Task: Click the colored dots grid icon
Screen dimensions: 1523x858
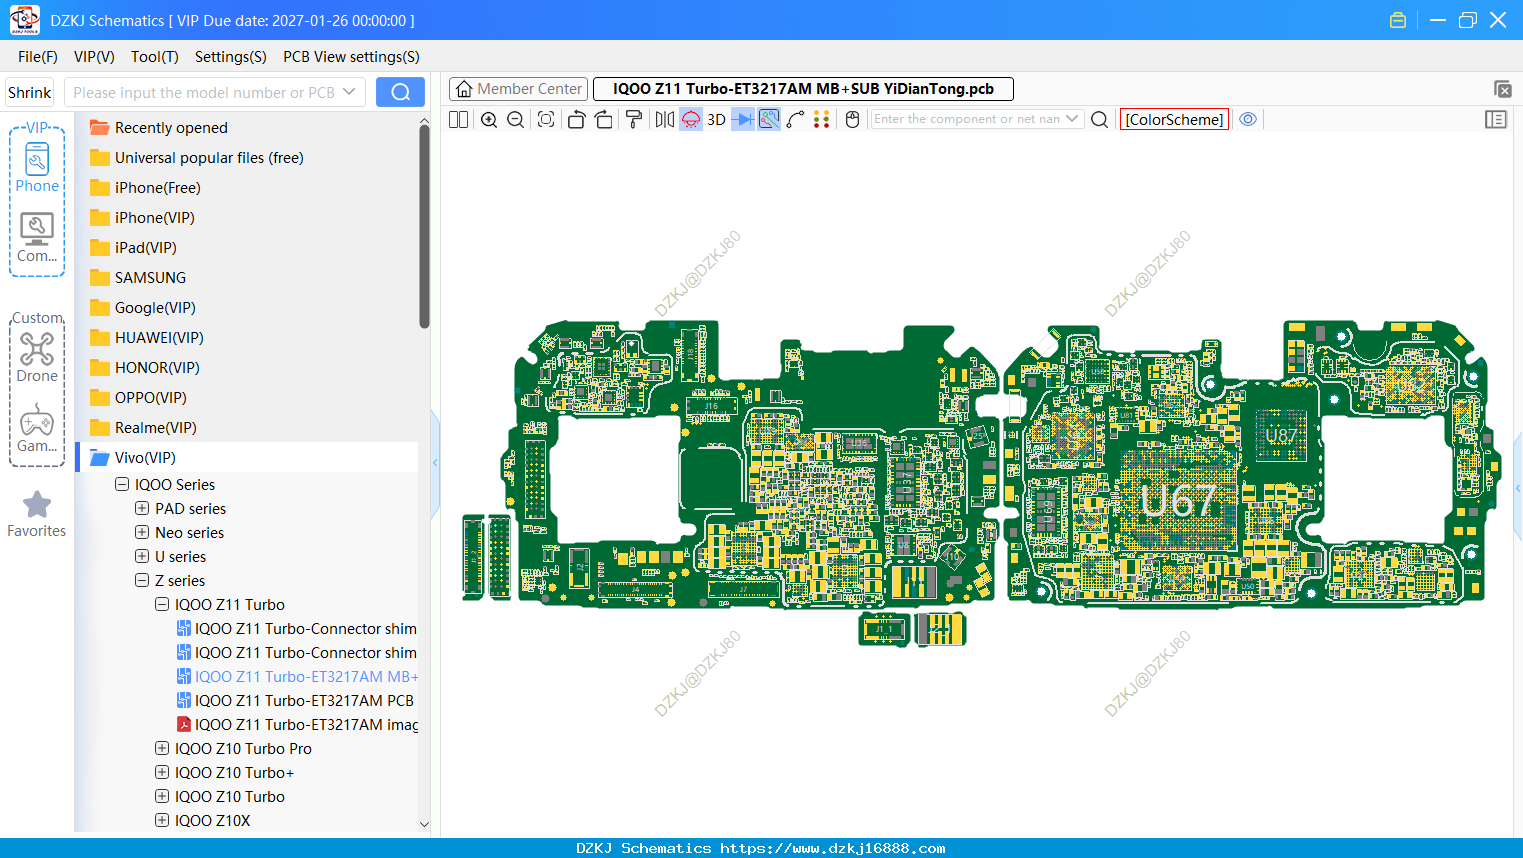Action: (821, 120)
